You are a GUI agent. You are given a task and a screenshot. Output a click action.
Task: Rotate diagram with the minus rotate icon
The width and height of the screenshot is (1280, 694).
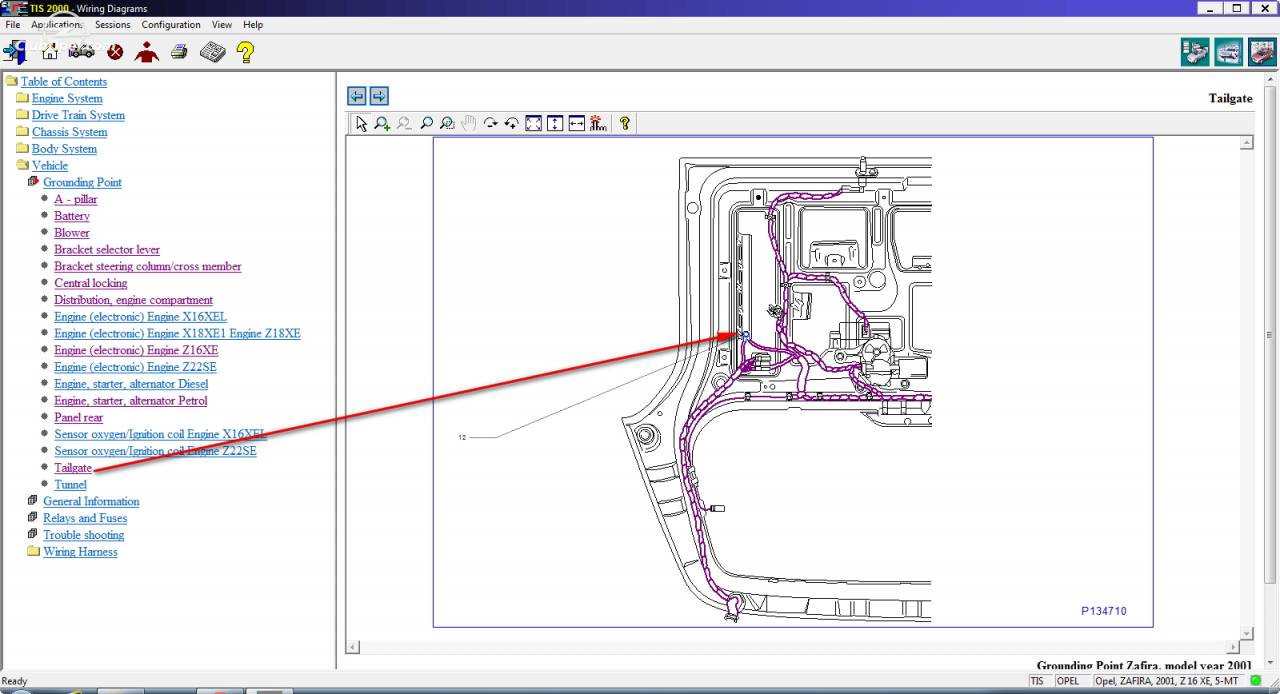[x=490, y=123]
